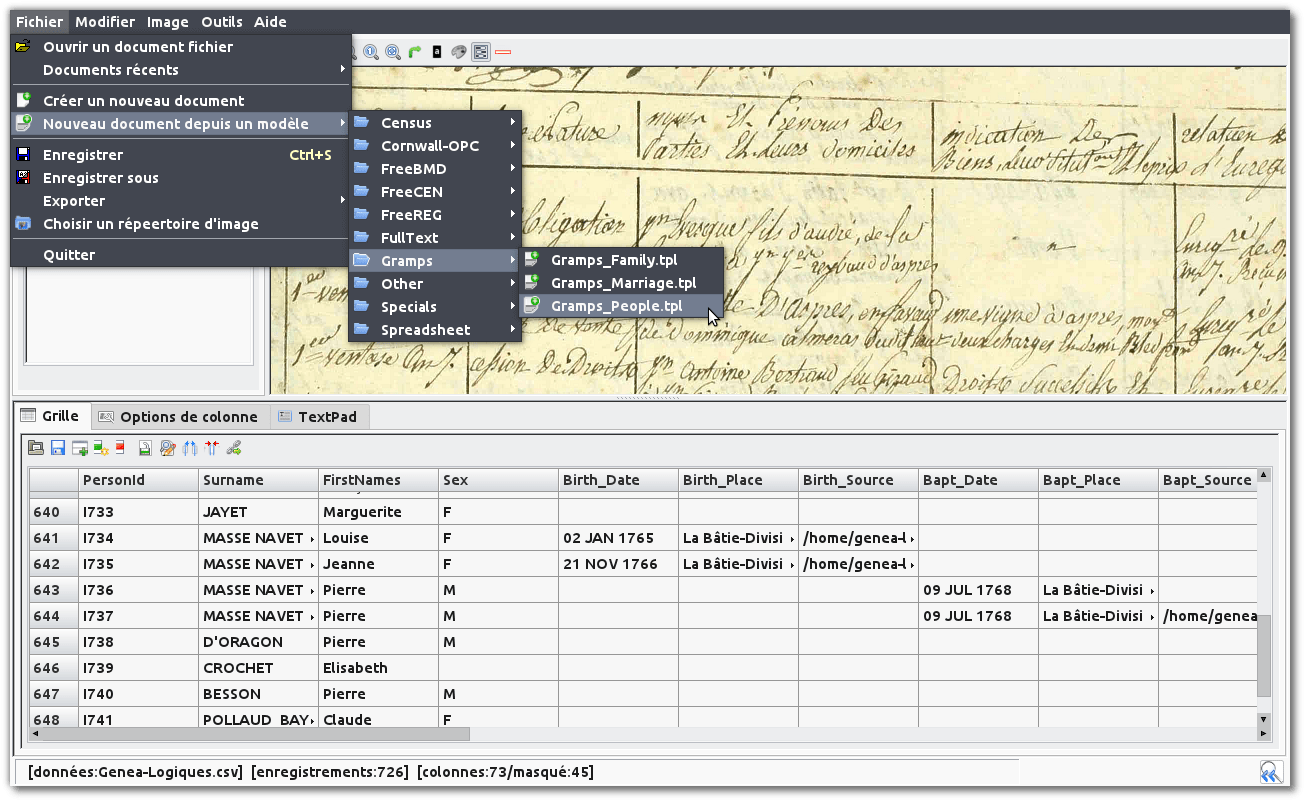This screenshot has height=802, width=1306.
Task: Choose 'Ouvrir un document fichier'
Action: (x=180, y=47)
